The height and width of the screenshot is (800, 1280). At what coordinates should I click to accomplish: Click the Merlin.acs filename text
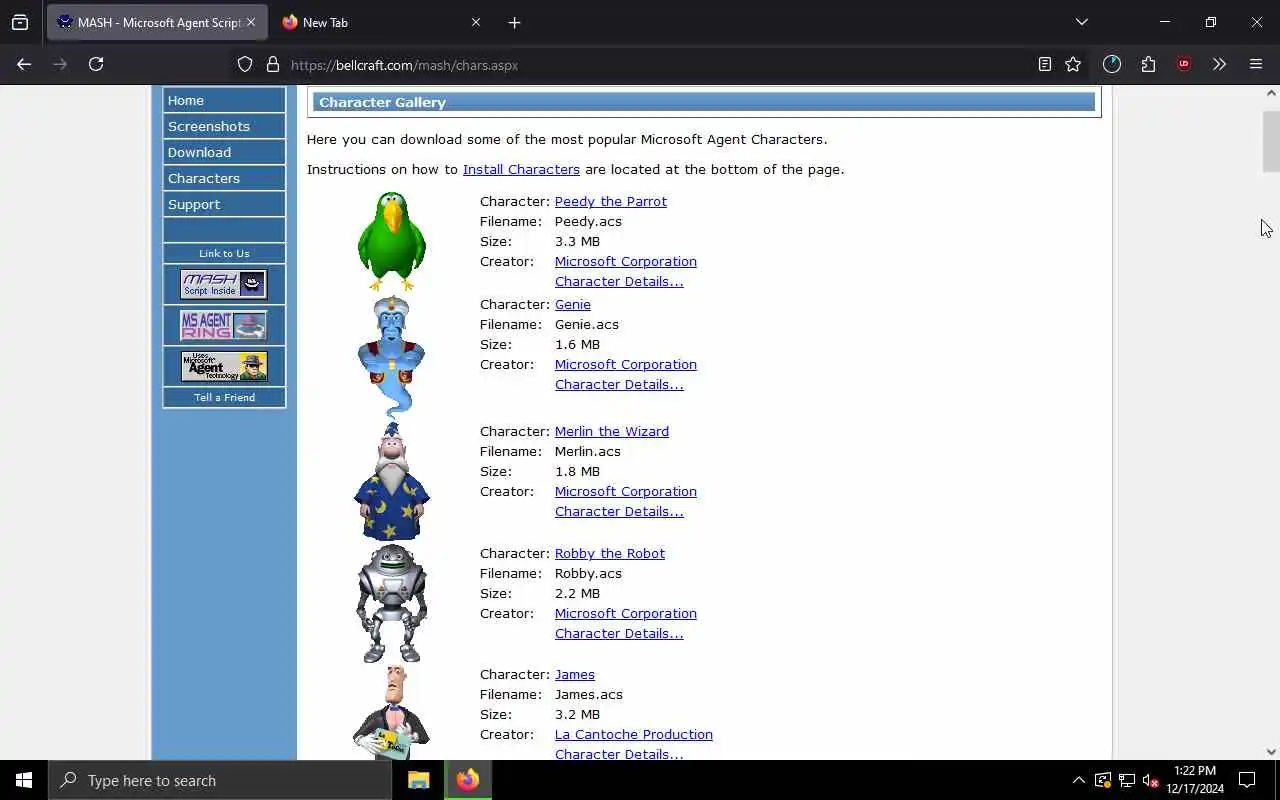pos(588,451)
